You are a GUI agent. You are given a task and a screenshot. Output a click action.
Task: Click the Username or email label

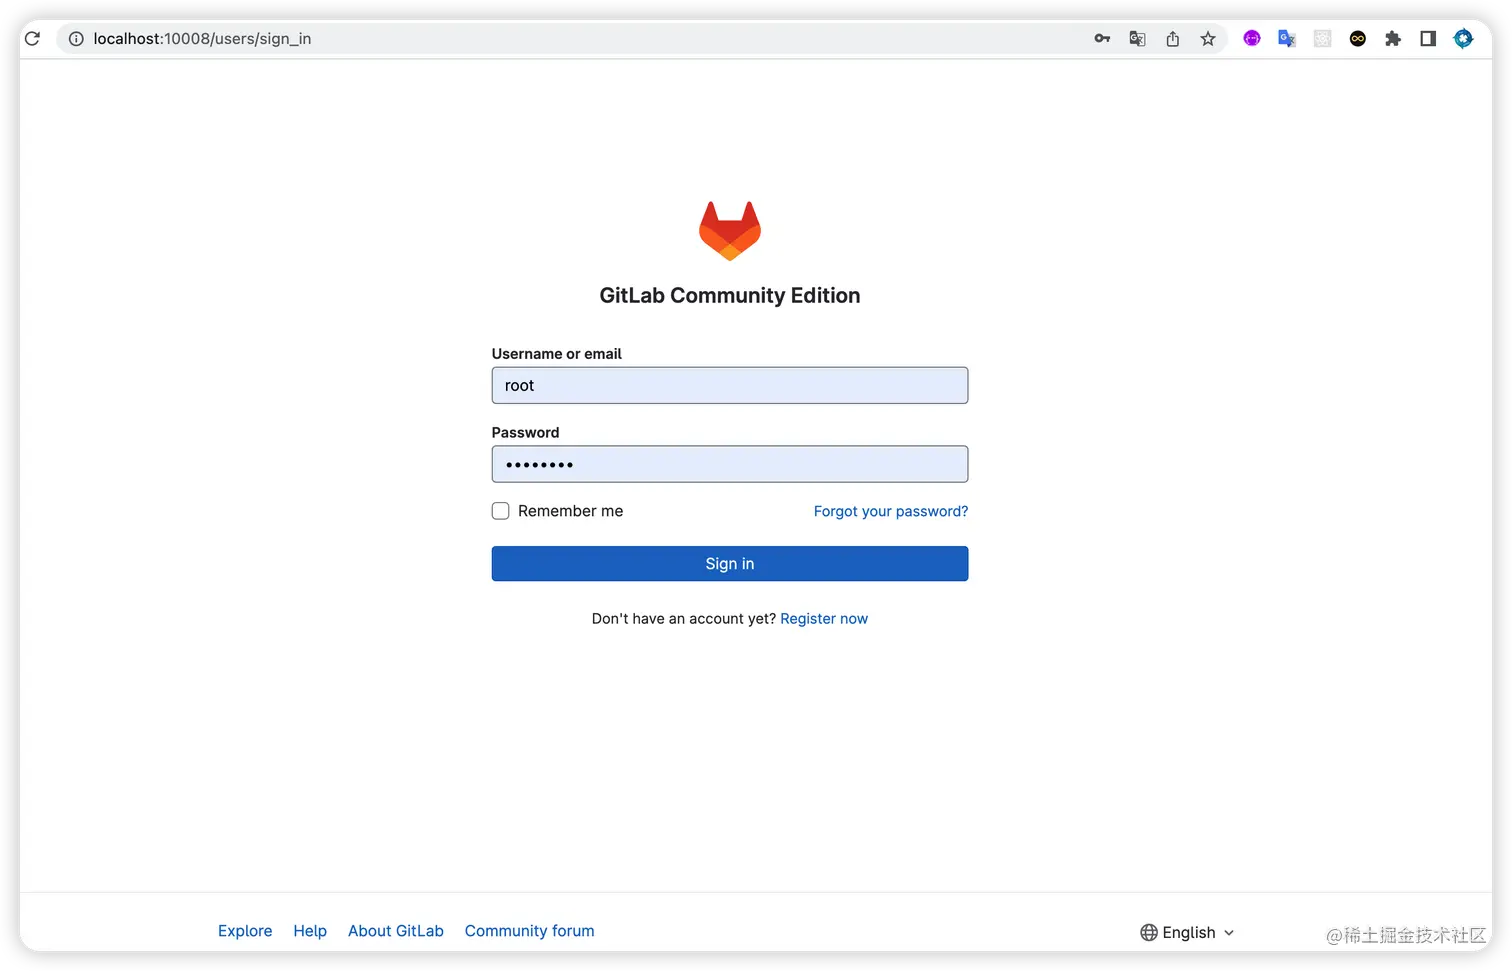[x=557, y=354]
